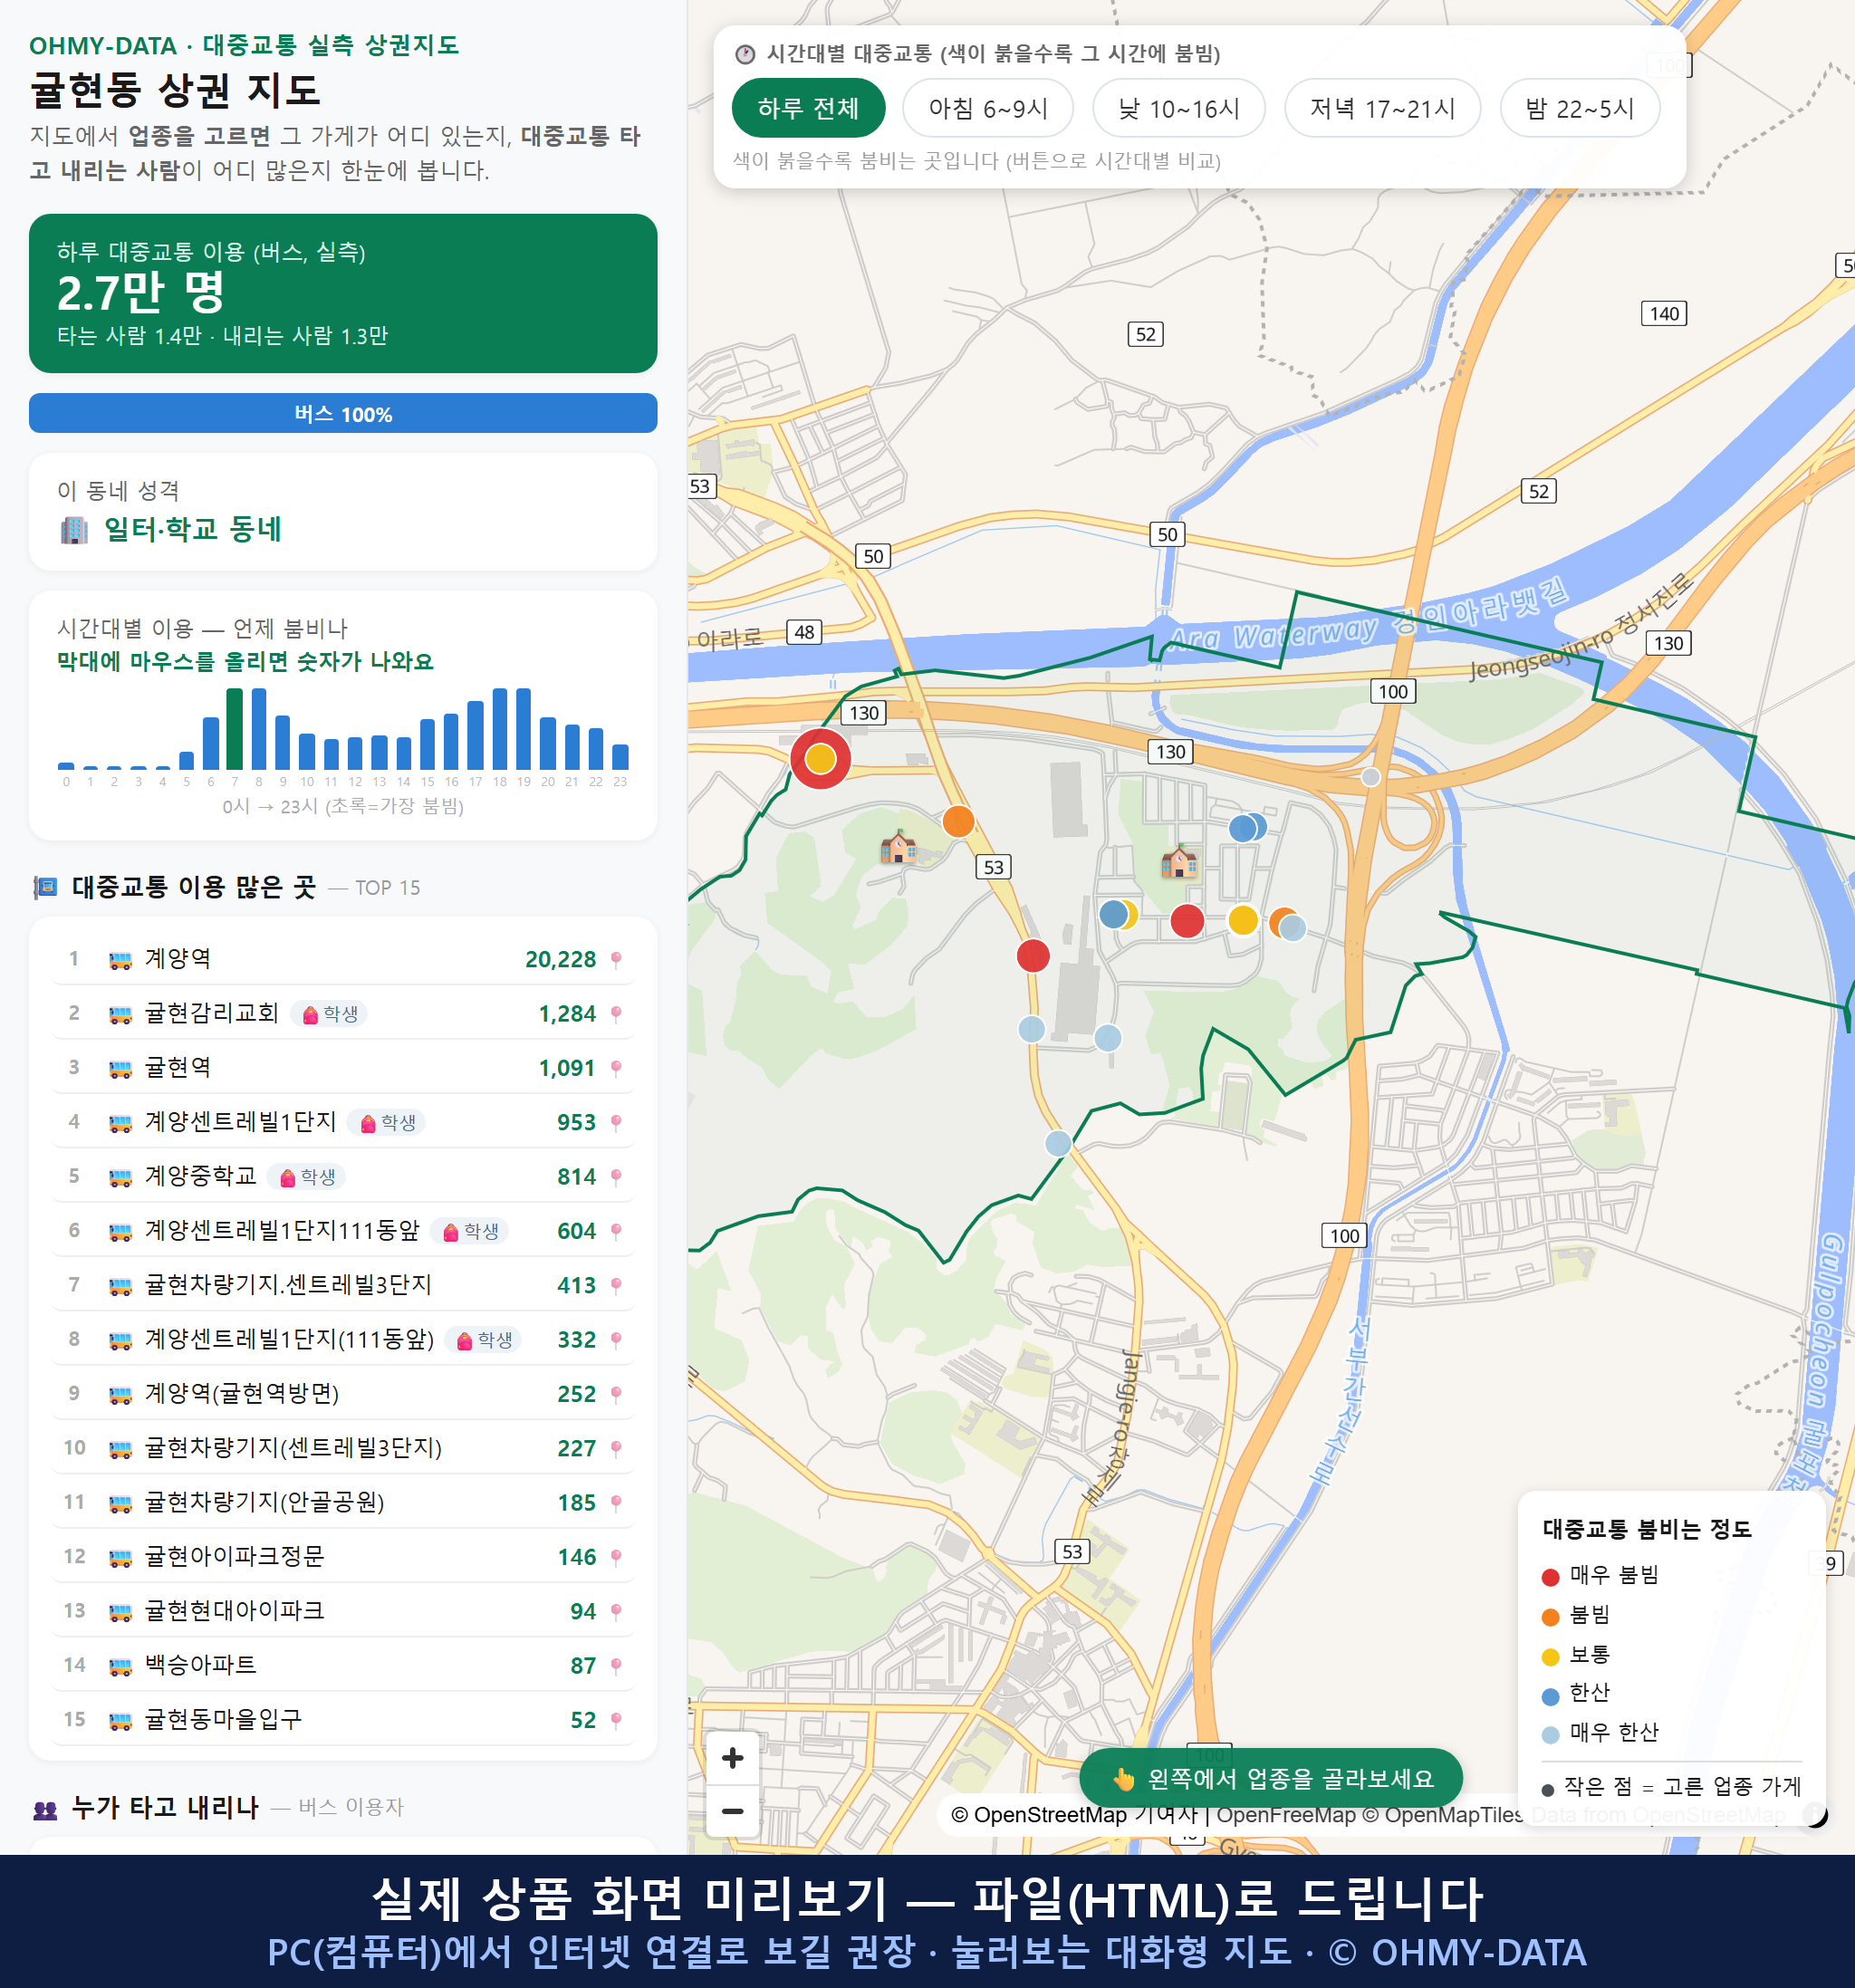The width and height of the screenshot is (1855, 1988).
Task: Click the 한산 blue legend swatch
Action: click(x=1550, y=1696)
